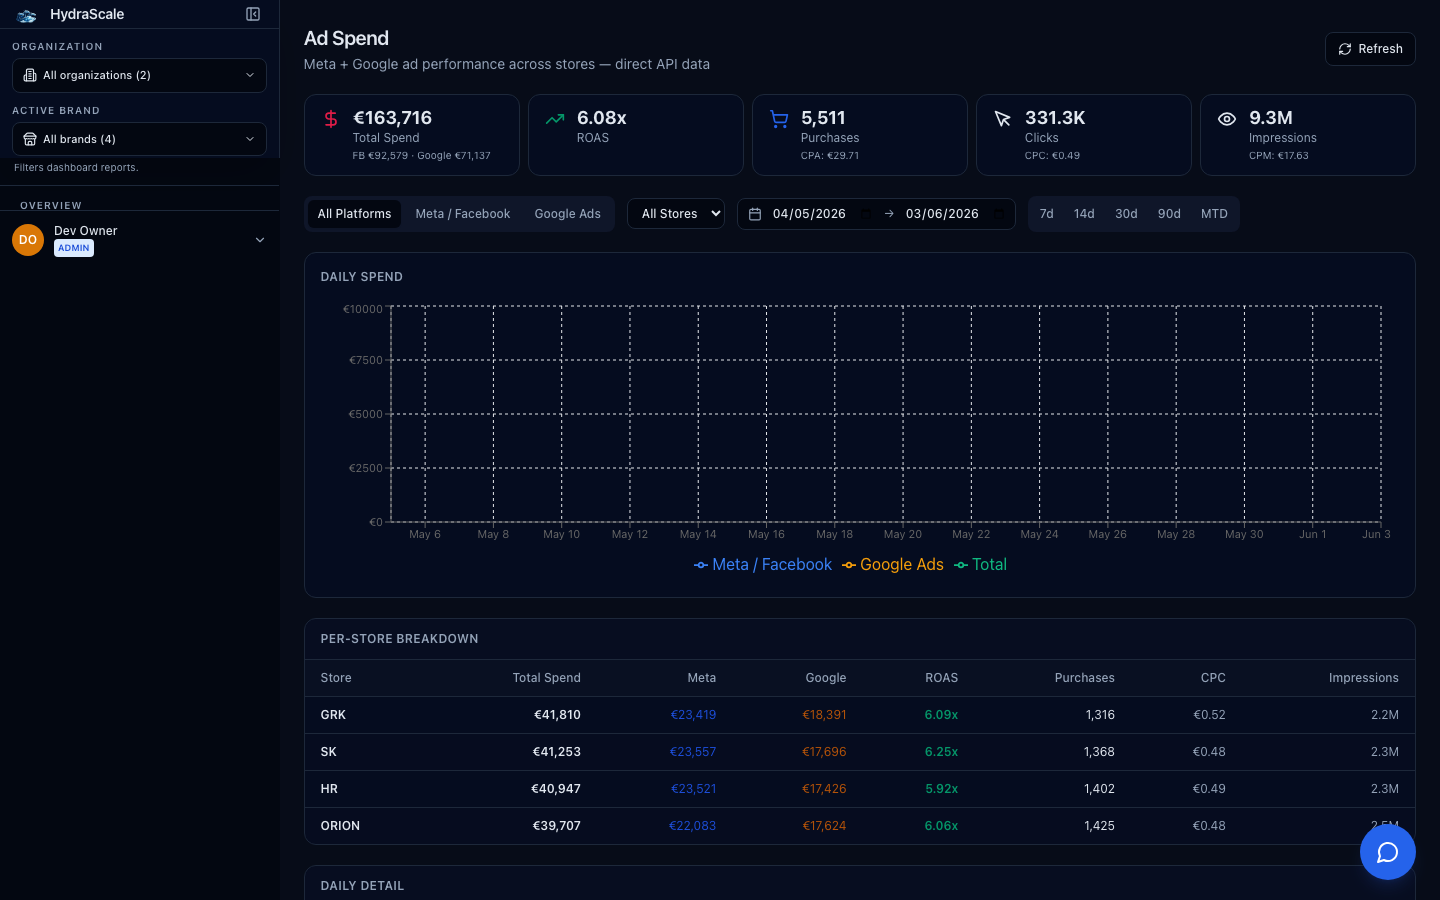
Task: Click the ROAS trending-up icon
Action: point(555,119)
